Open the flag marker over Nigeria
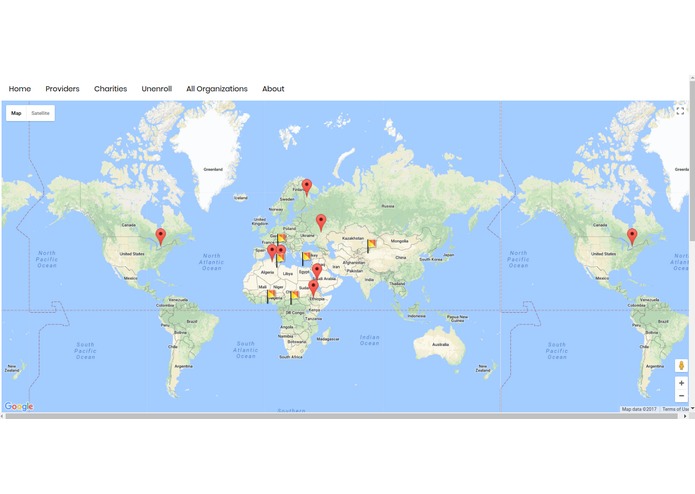 click(x=270, y=296)
